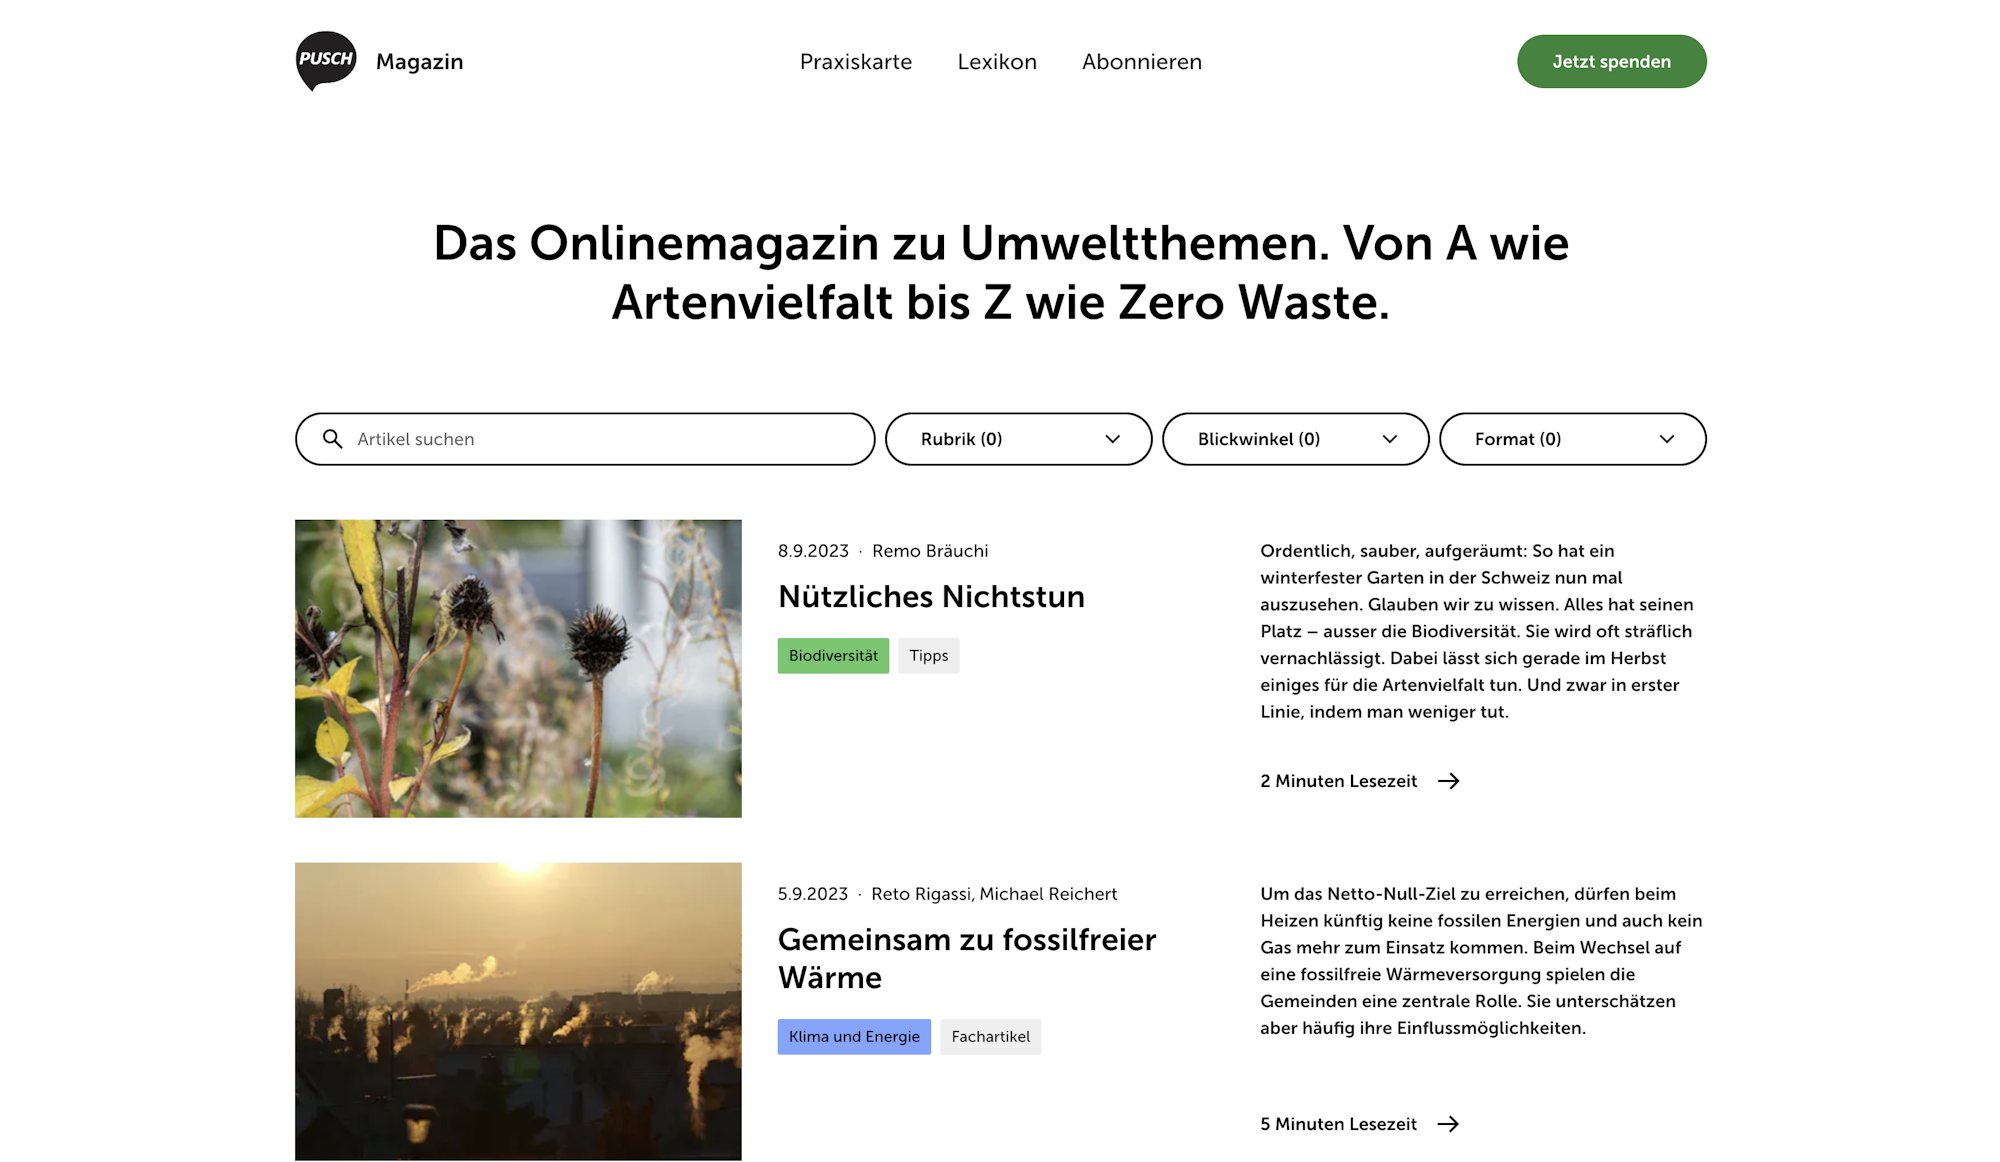
Task: Click the Jetzt spenden button
Action: [x=1611, y=61]
